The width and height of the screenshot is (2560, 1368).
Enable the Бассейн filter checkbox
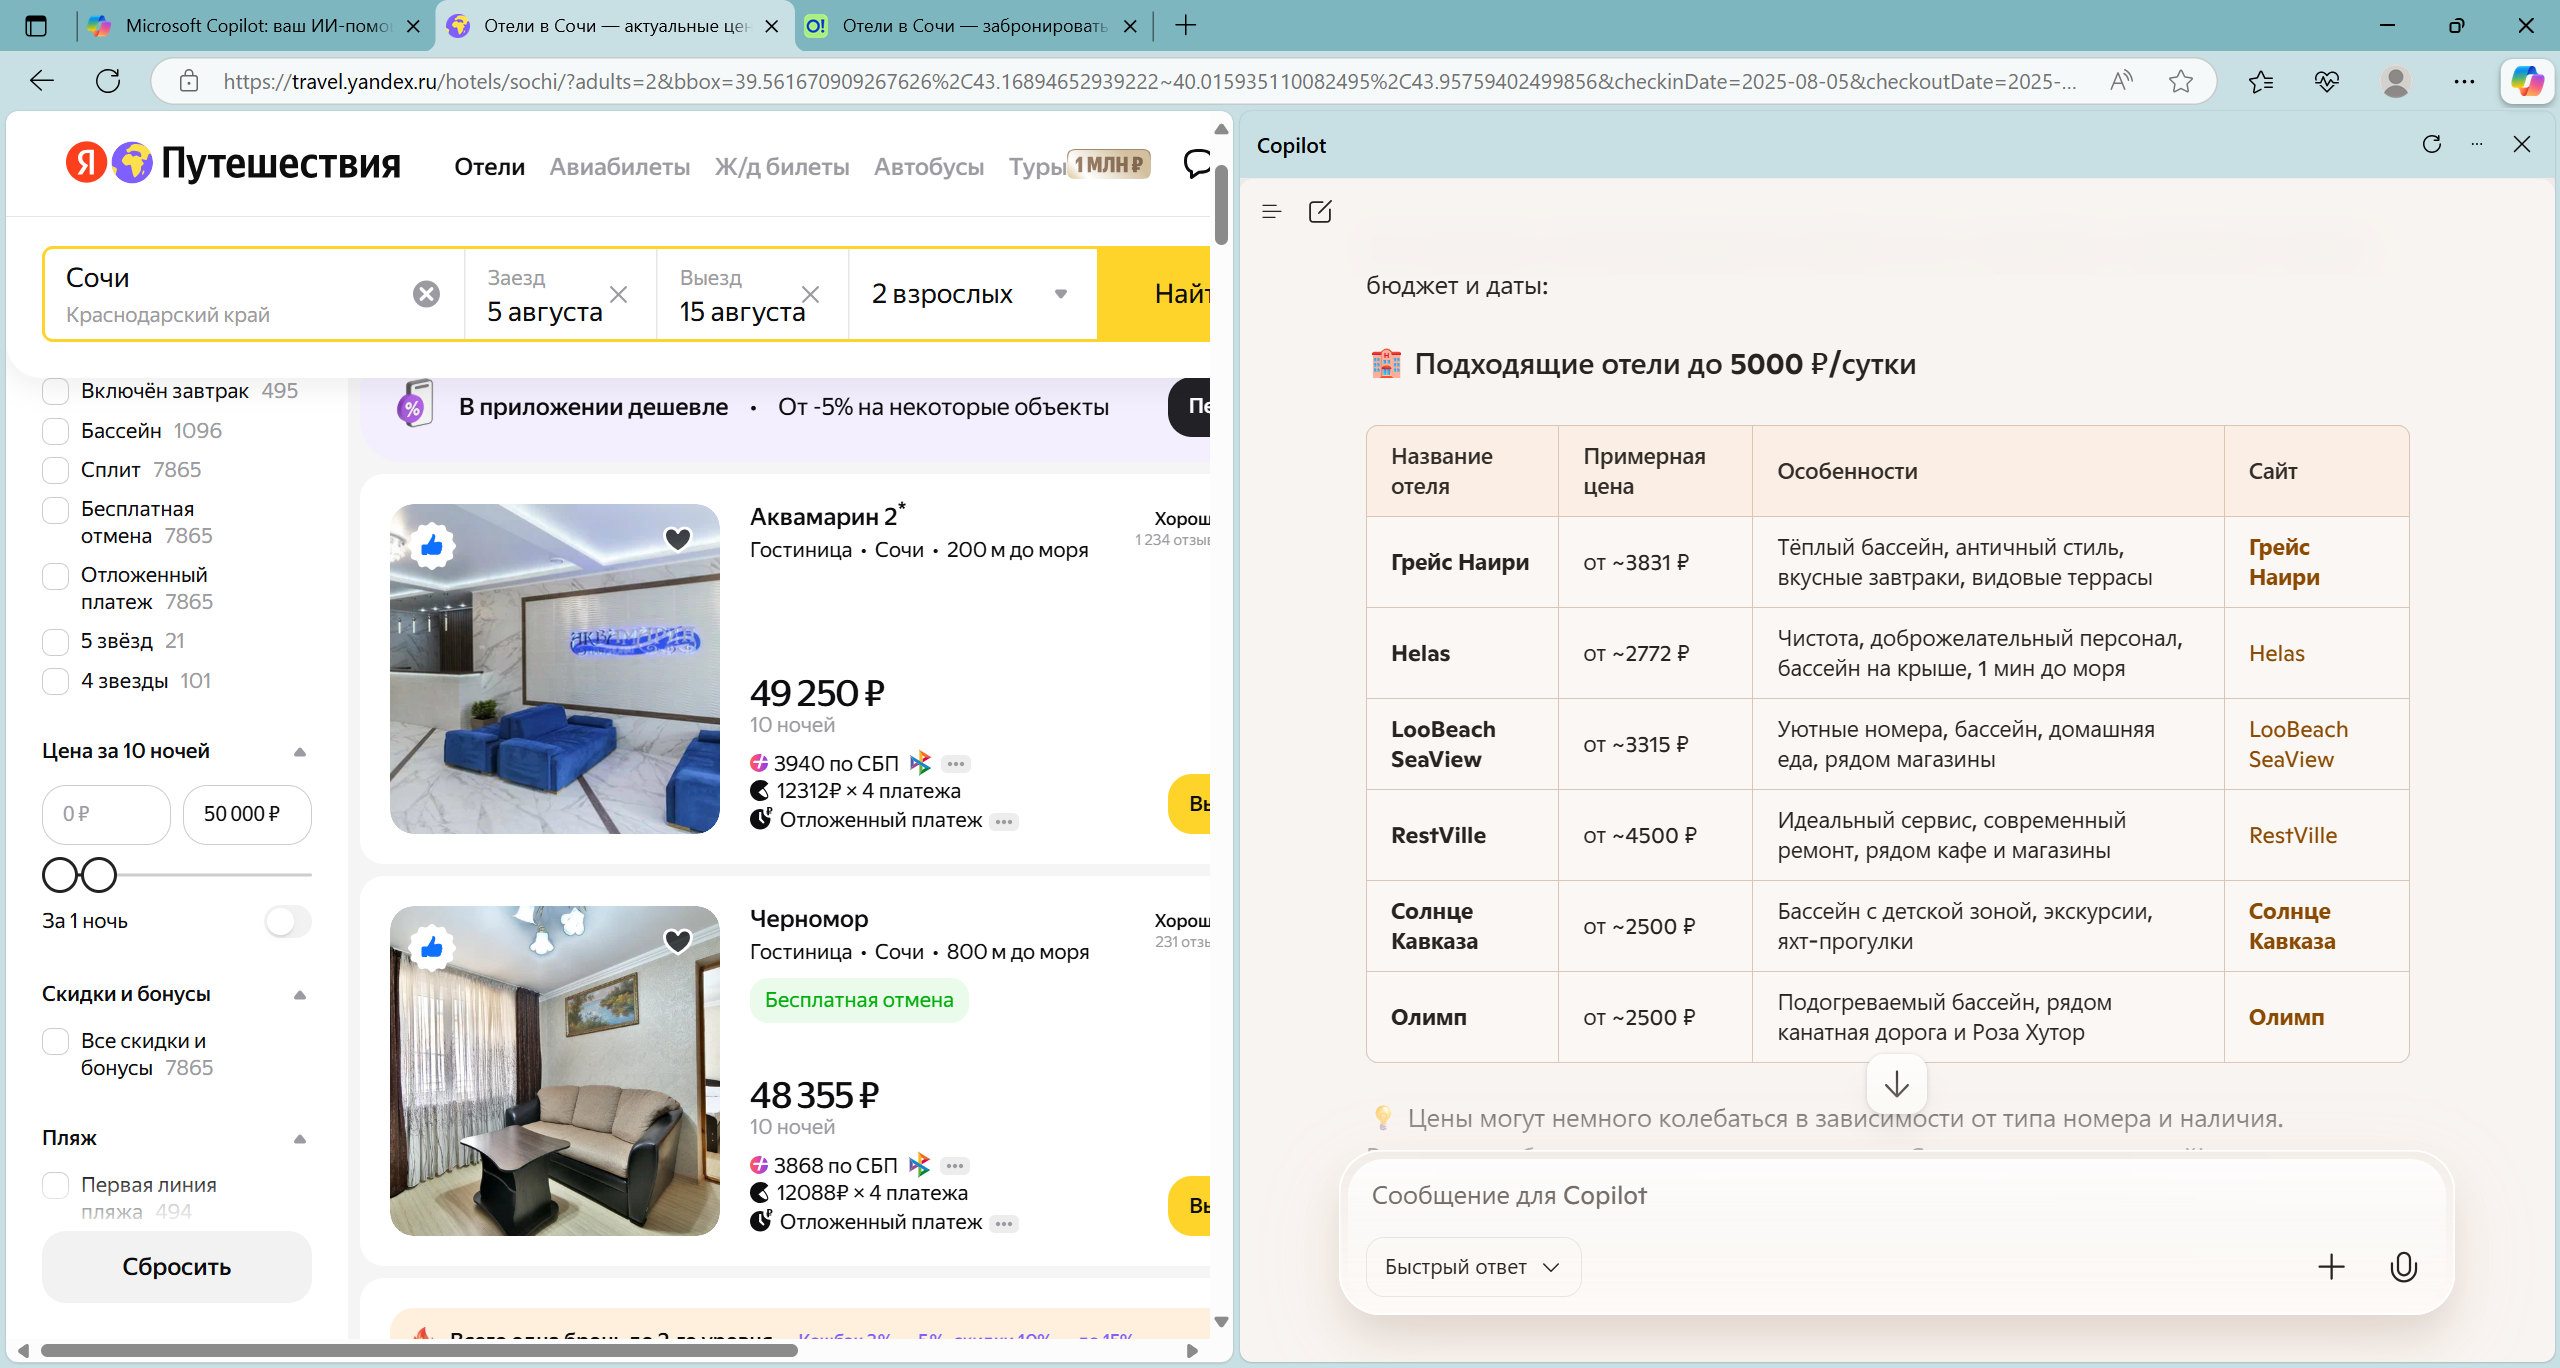56,431
